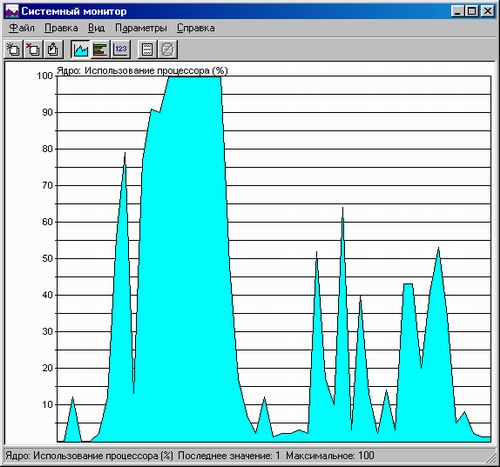Click the status bar showing Последнее значение
This screenshot has height=467, width=500.
point(229,455)
